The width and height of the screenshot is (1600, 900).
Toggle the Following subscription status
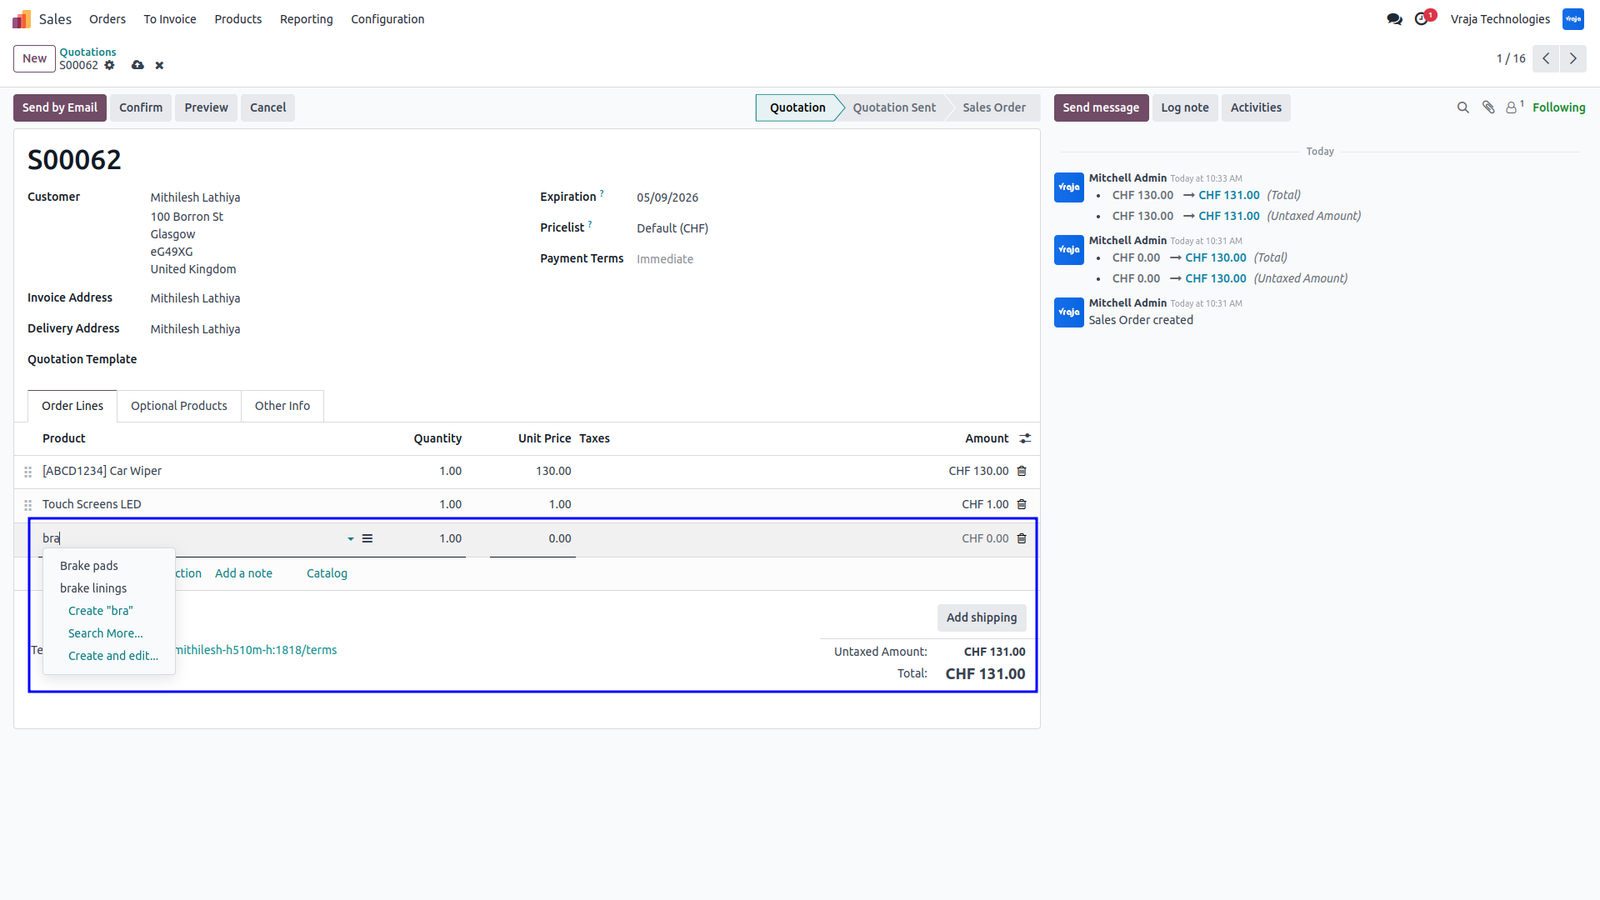point(1558,108)
